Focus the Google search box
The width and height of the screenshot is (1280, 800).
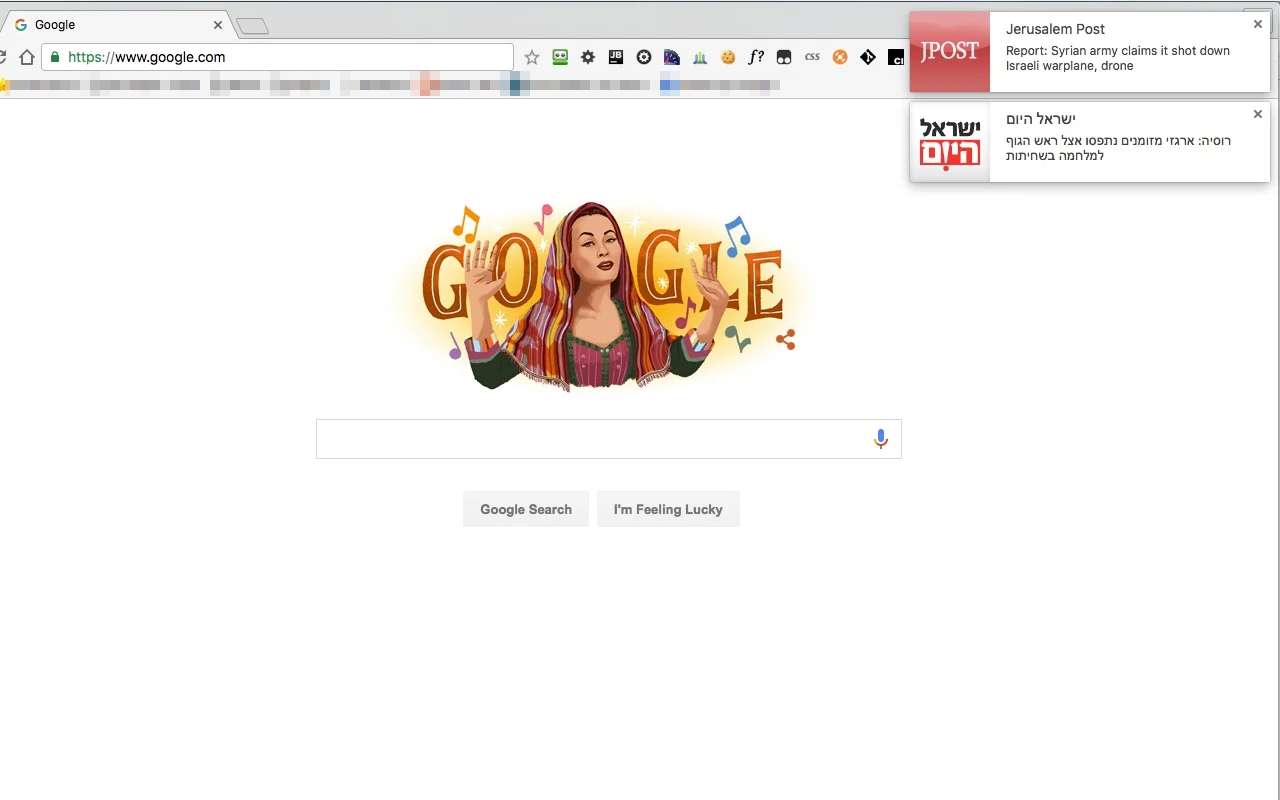608,439
